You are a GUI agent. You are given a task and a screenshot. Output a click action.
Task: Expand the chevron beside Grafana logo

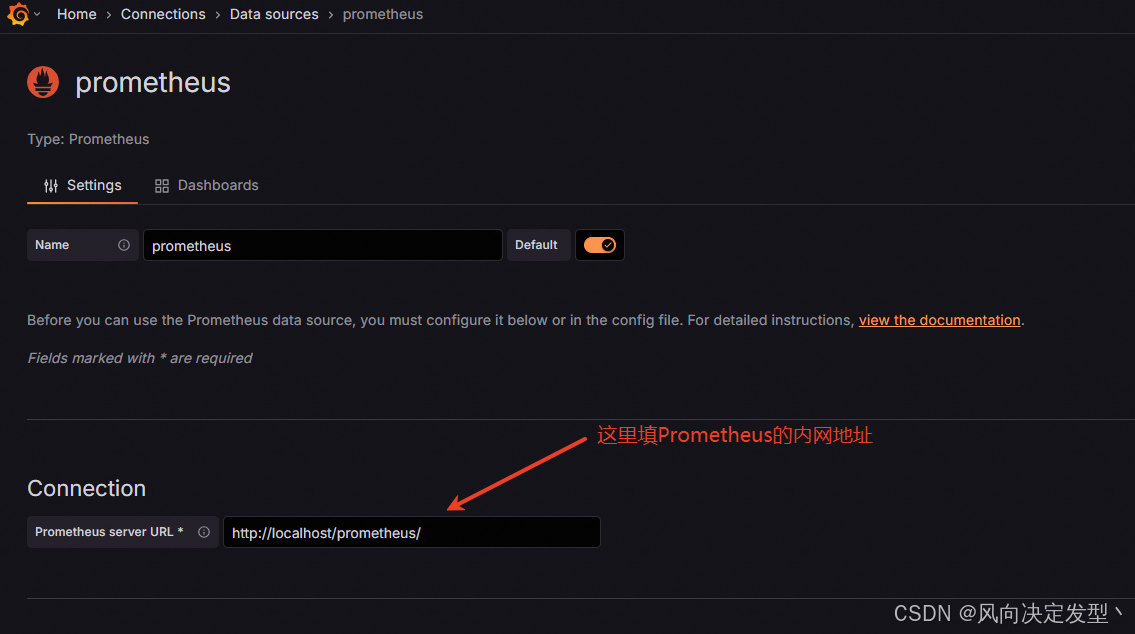pyautogui.click(x=37, y=14)
